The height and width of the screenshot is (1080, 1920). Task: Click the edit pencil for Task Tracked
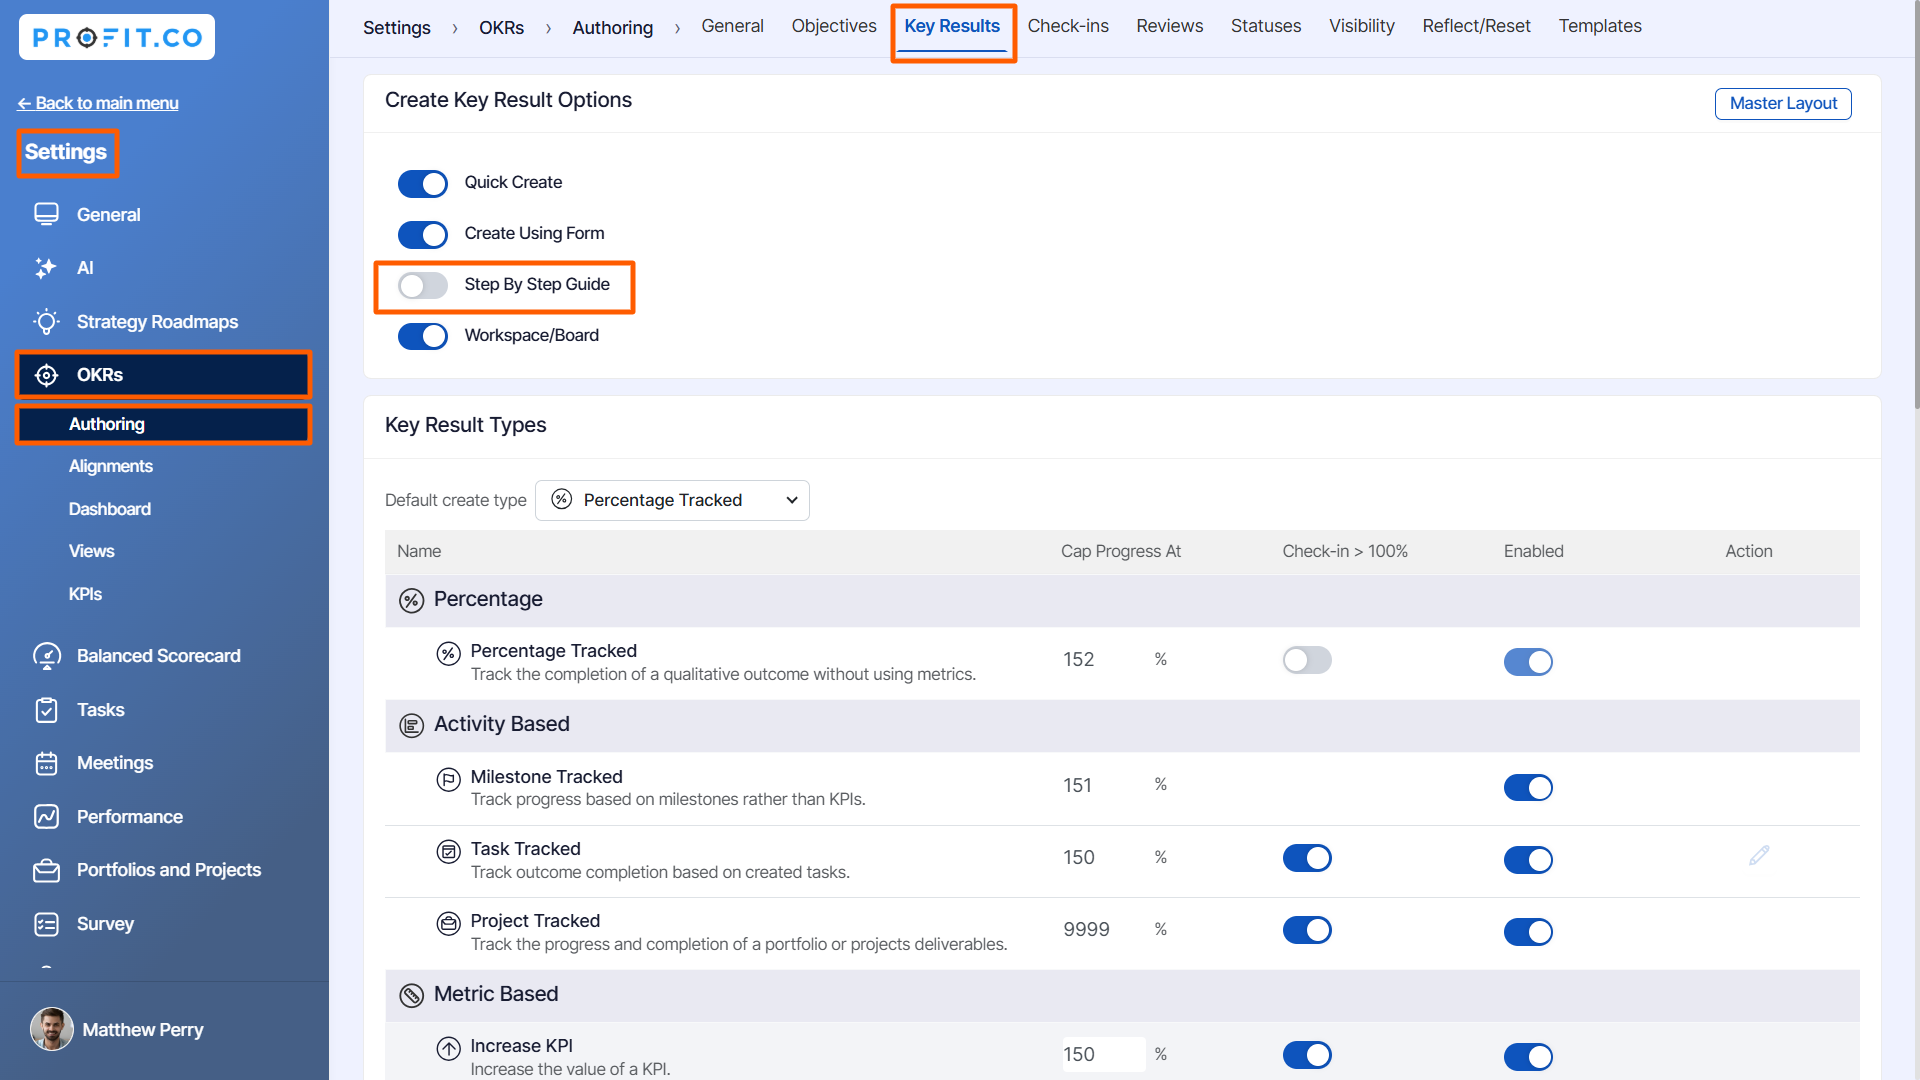click(1759, 856)
